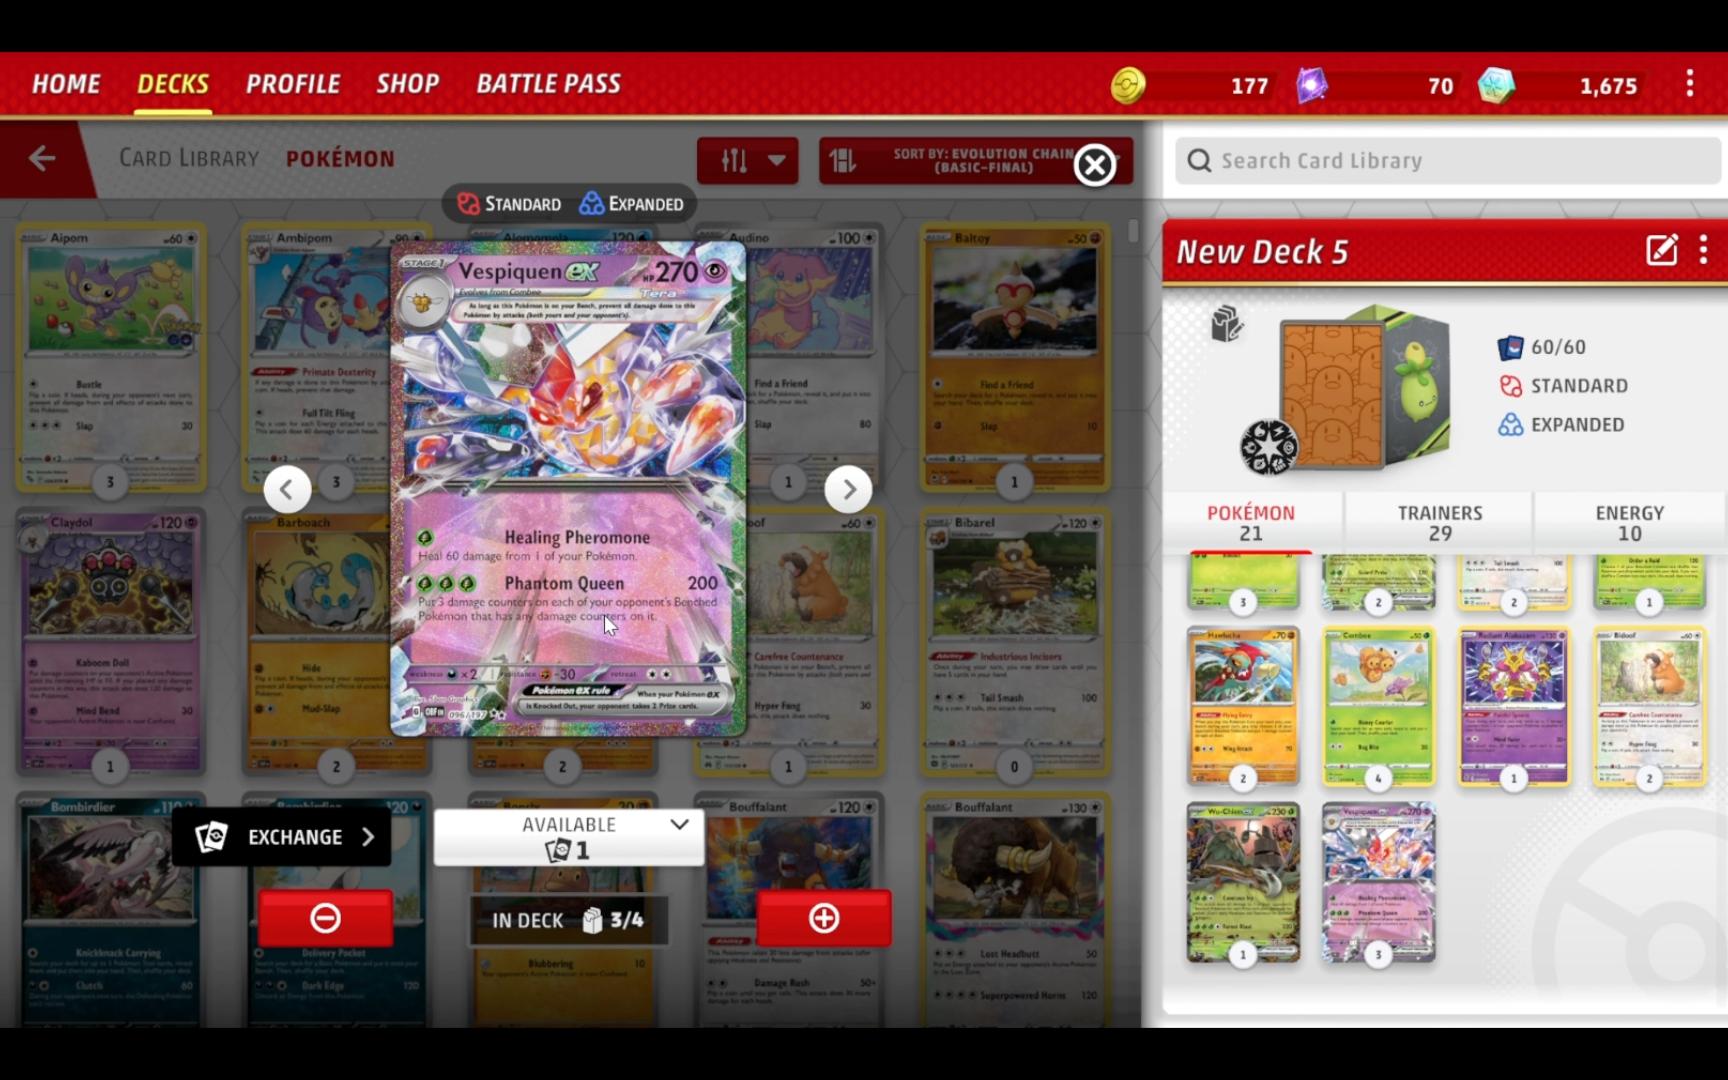This screenshot has height=1080, width=1728.
Task: Click the purple credits currency icon
Action: (1311, 86)
